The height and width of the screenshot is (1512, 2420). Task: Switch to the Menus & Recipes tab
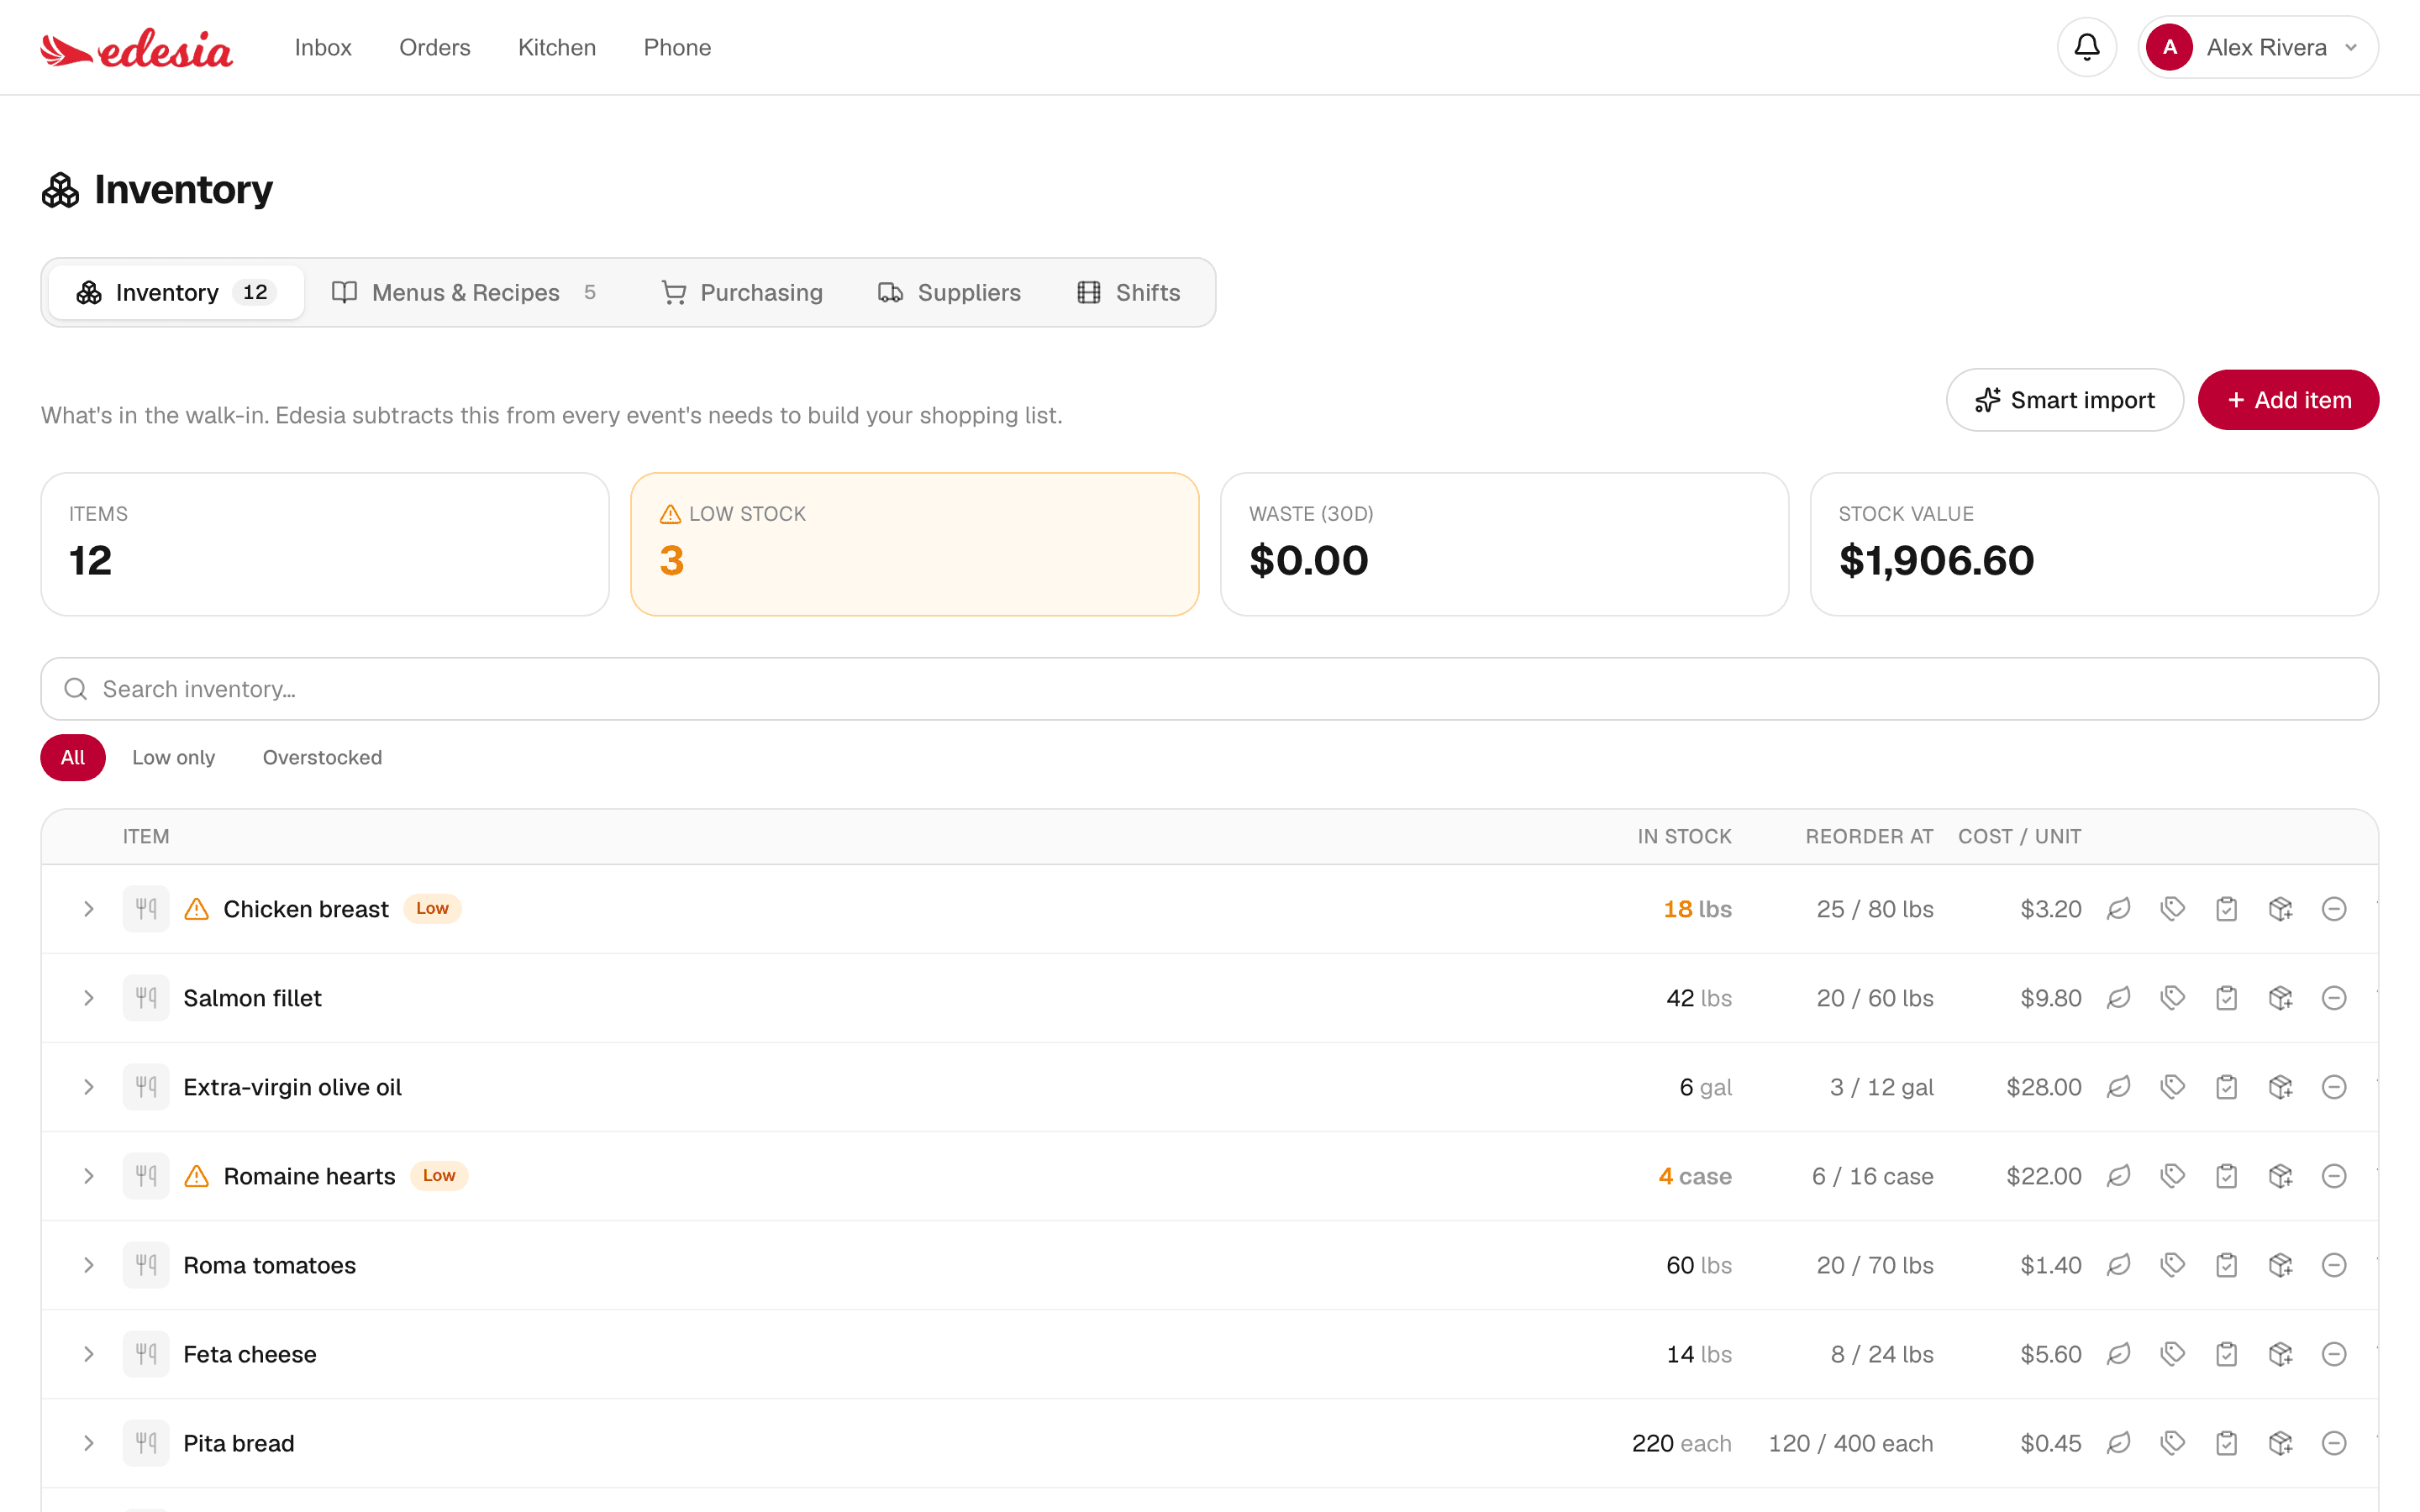(x=465, y=292)
